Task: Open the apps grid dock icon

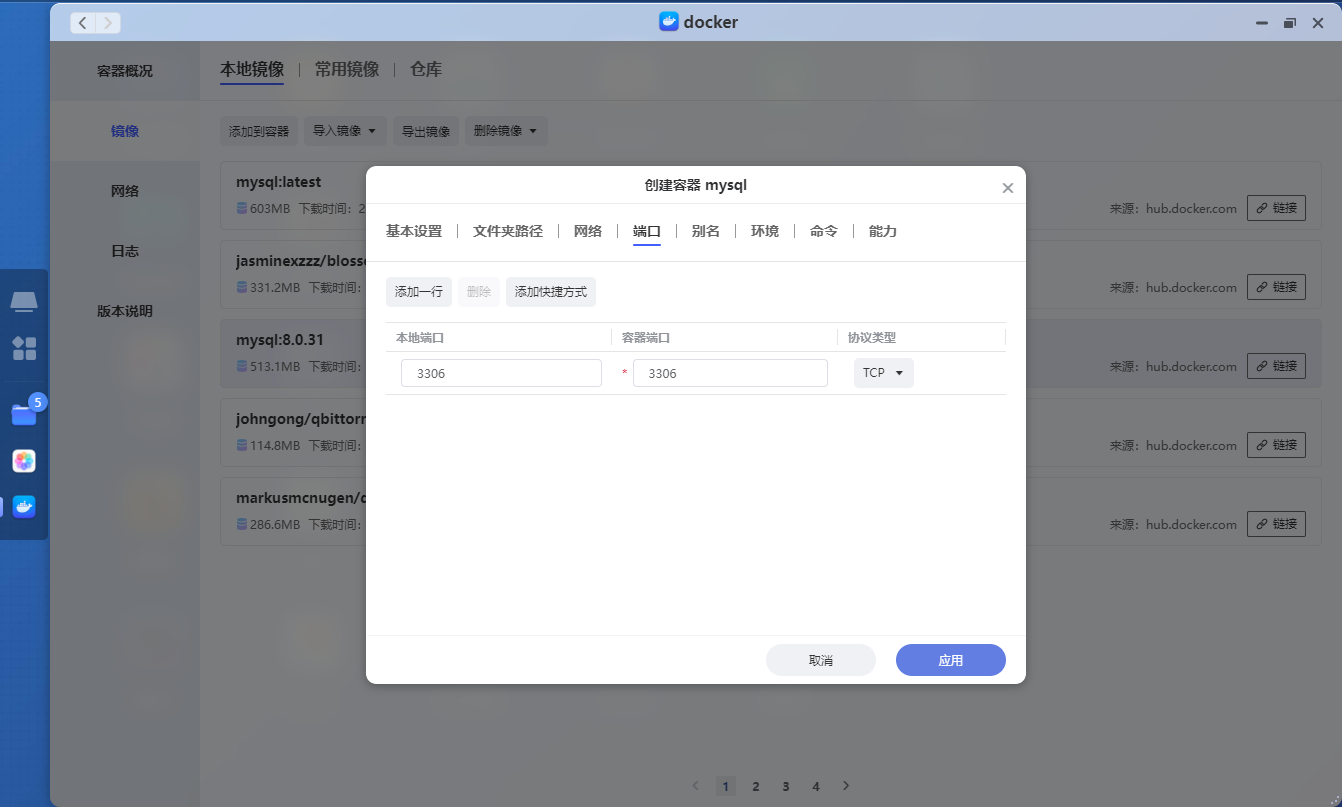Action: pyautogui.click(x=24, y=348)
